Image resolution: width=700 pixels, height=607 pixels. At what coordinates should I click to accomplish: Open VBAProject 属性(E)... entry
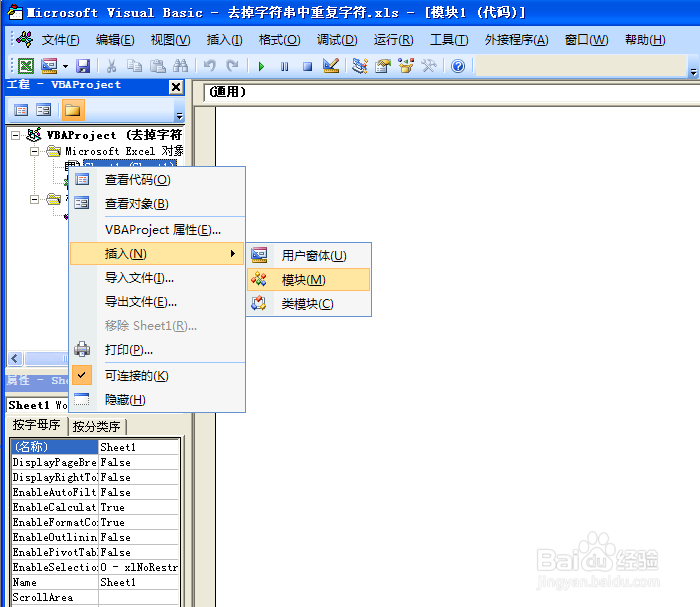158,230
